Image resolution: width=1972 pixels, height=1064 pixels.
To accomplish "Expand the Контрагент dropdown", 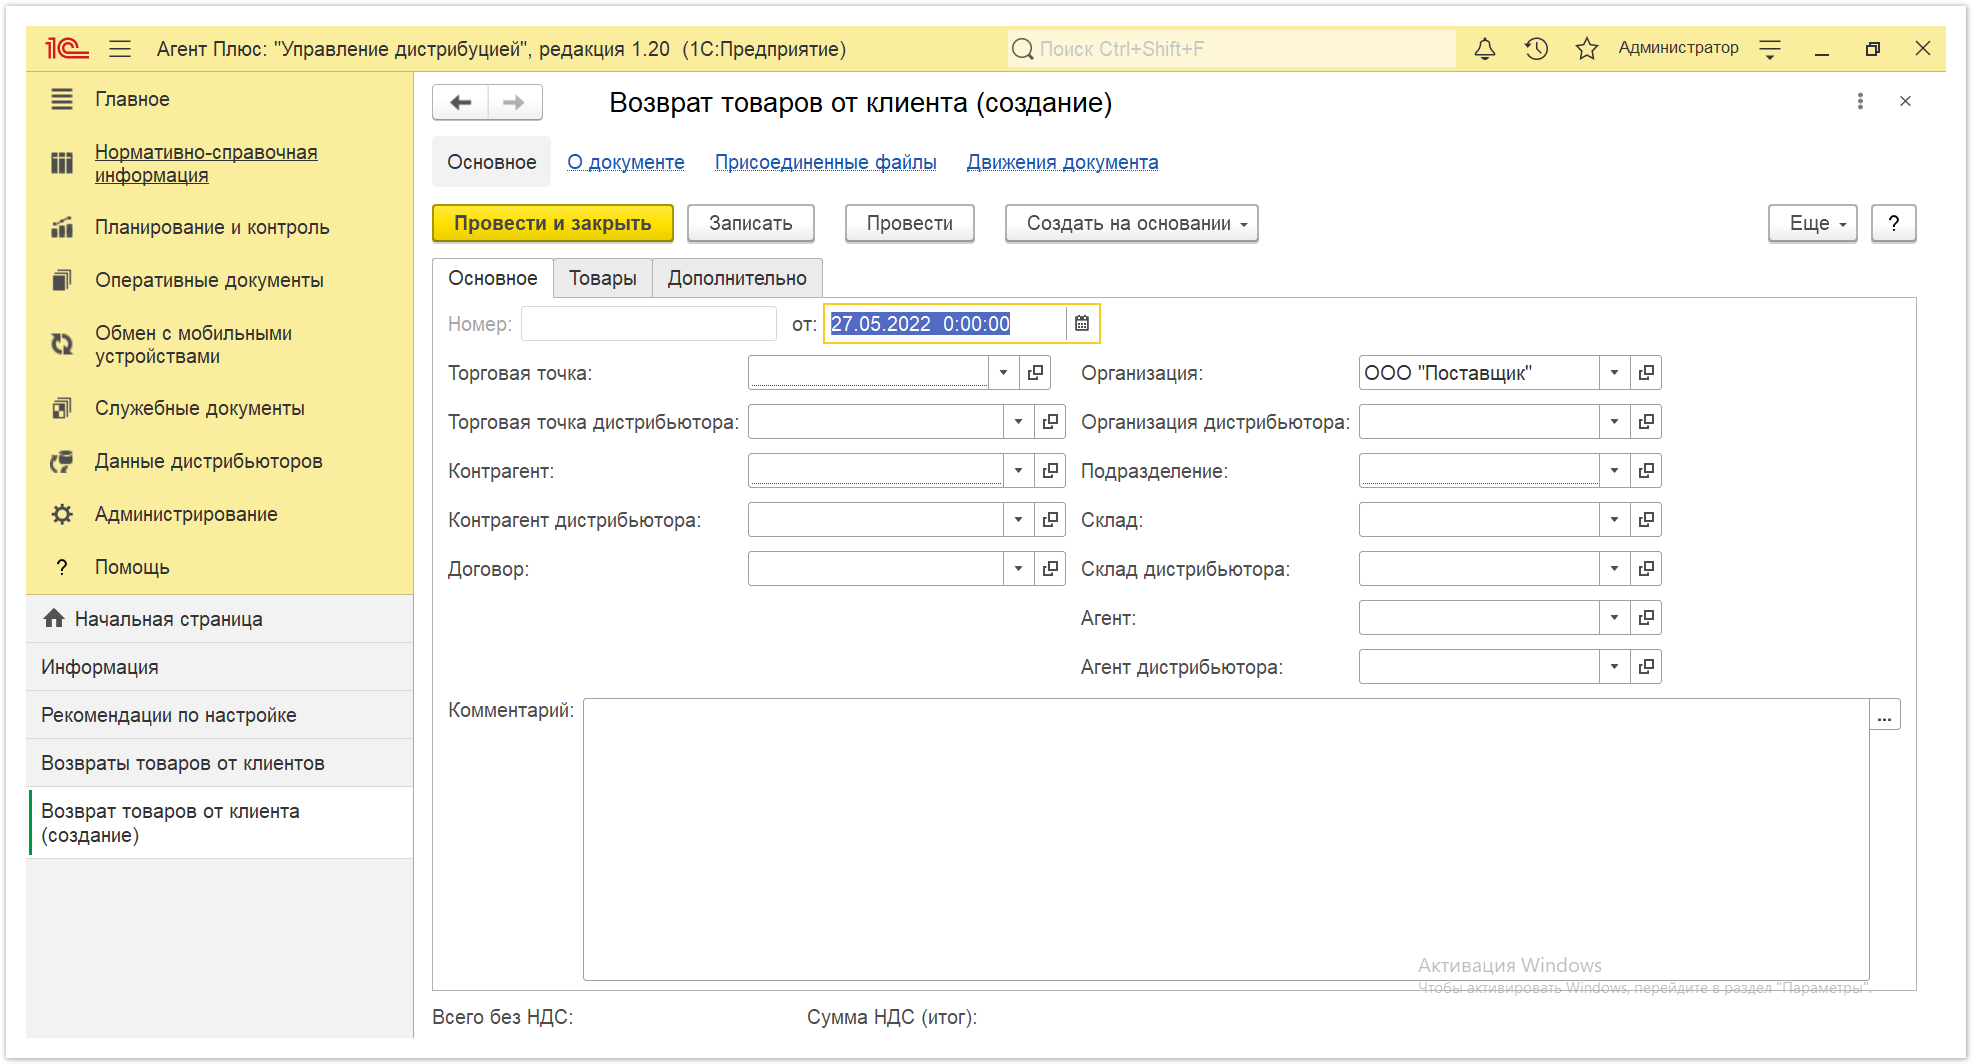I will [1018, 471].
